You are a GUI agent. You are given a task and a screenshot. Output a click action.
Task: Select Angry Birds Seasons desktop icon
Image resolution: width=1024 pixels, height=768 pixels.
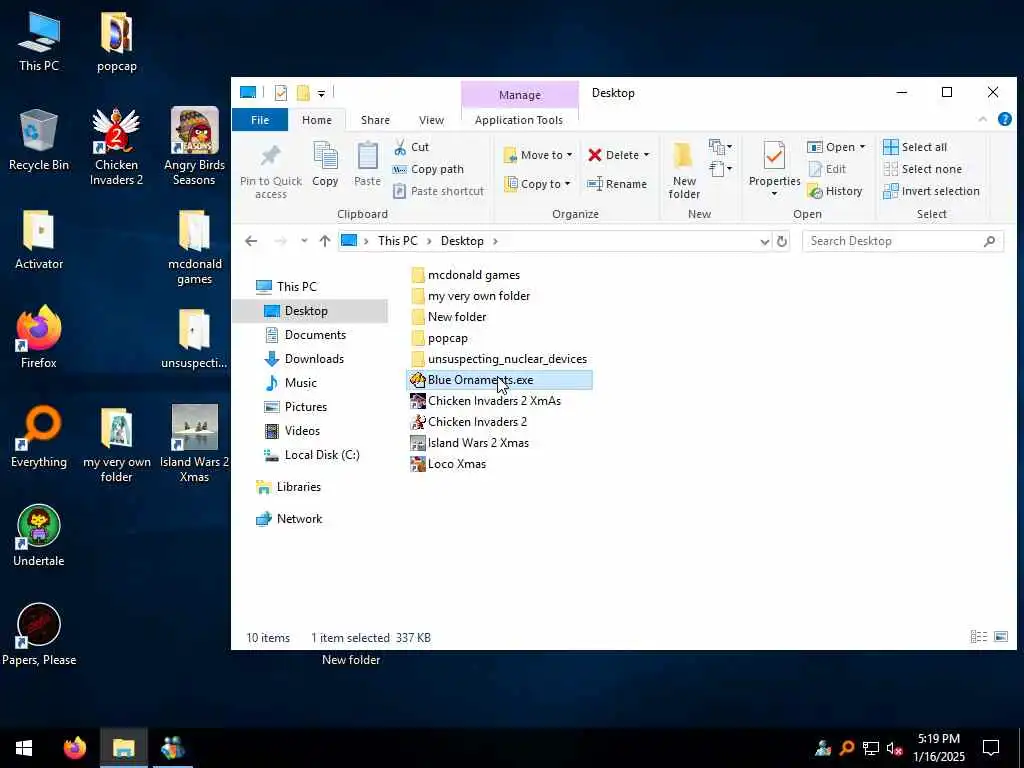click(x=194, y=147)
